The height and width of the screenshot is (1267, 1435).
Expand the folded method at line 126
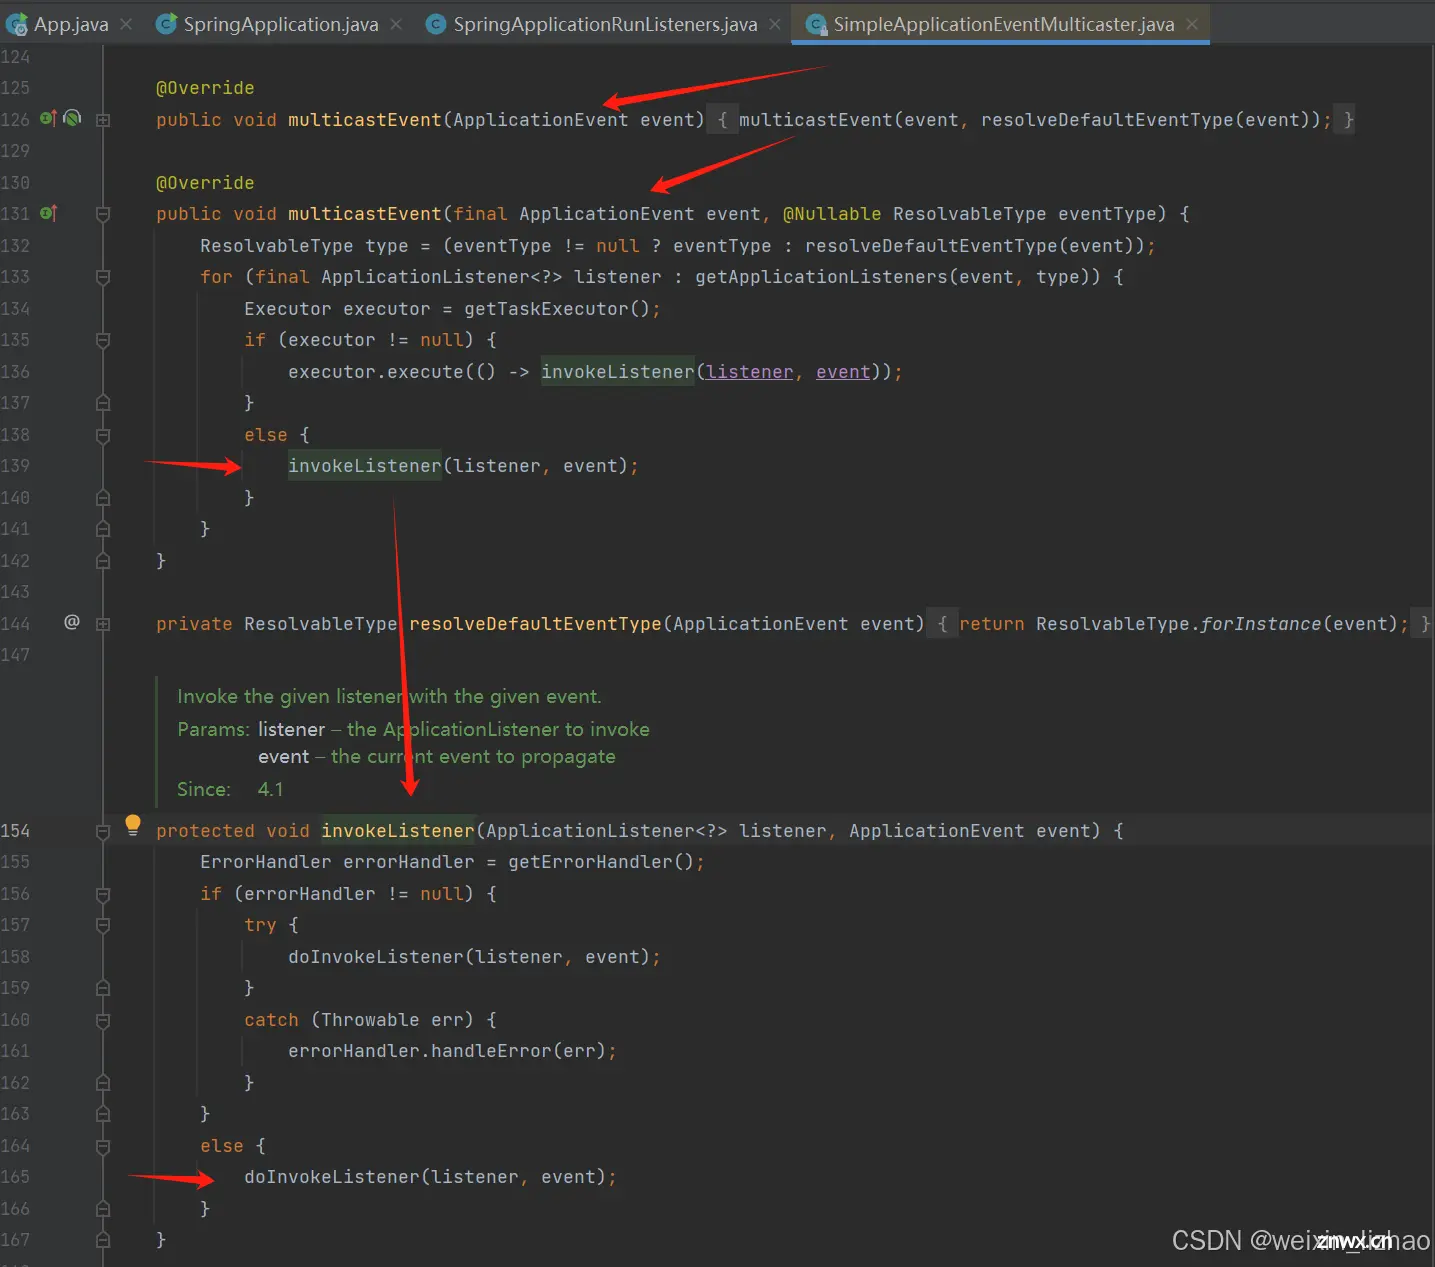[103, 119]
